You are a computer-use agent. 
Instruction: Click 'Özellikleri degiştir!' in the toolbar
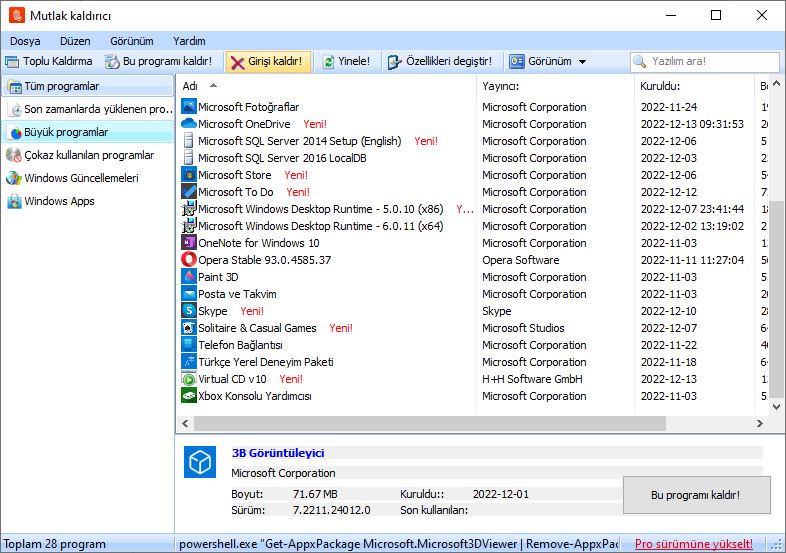click(x=441, y=61)
